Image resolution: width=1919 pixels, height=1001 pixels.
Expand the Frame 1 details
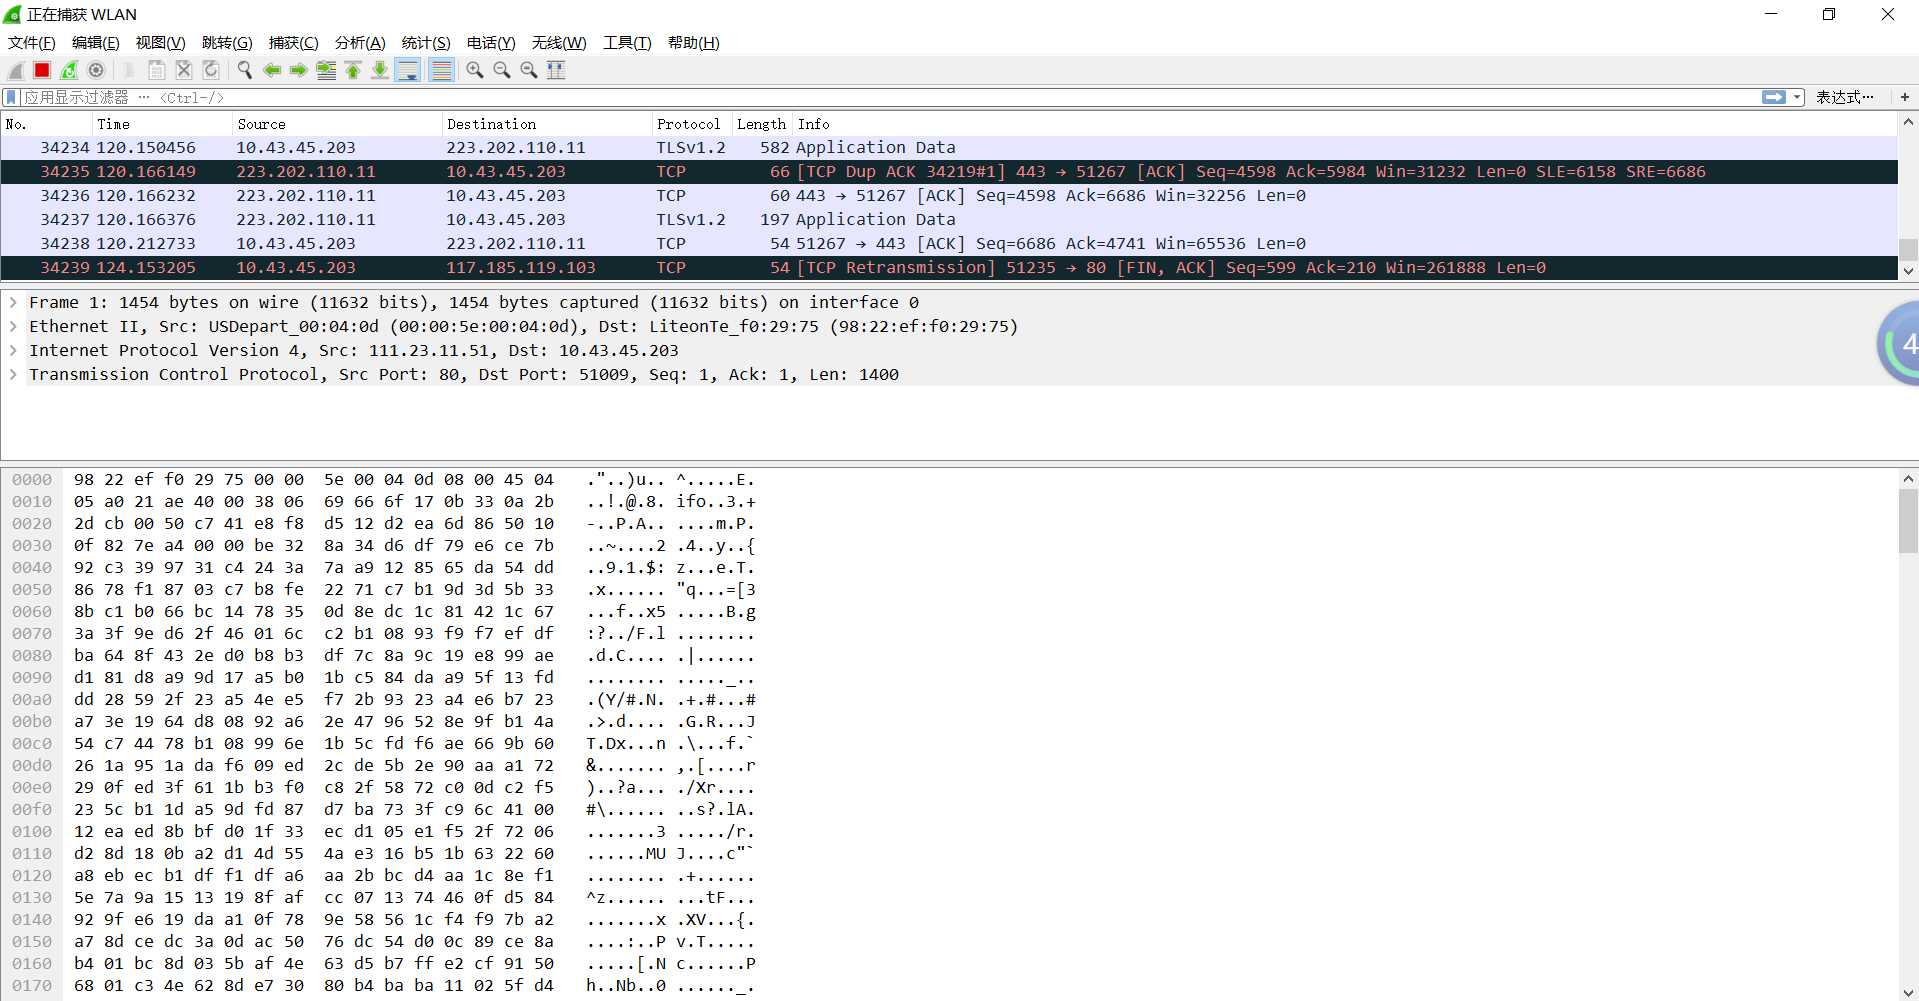click(13, 302)
